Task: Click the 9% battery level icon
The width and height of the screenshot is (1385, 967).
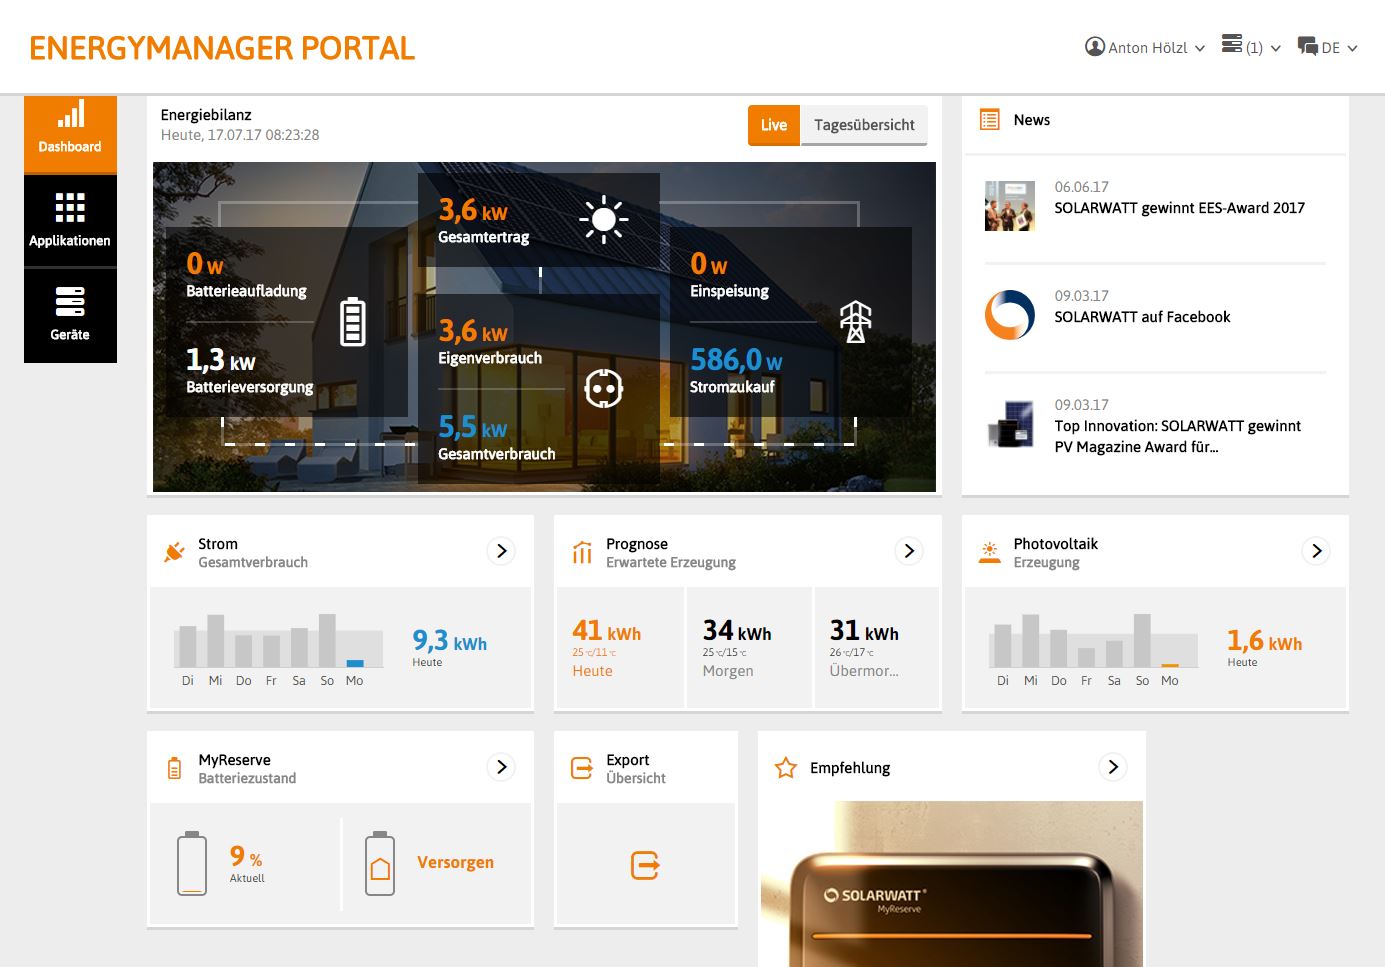Action: [x=192, y=863]
